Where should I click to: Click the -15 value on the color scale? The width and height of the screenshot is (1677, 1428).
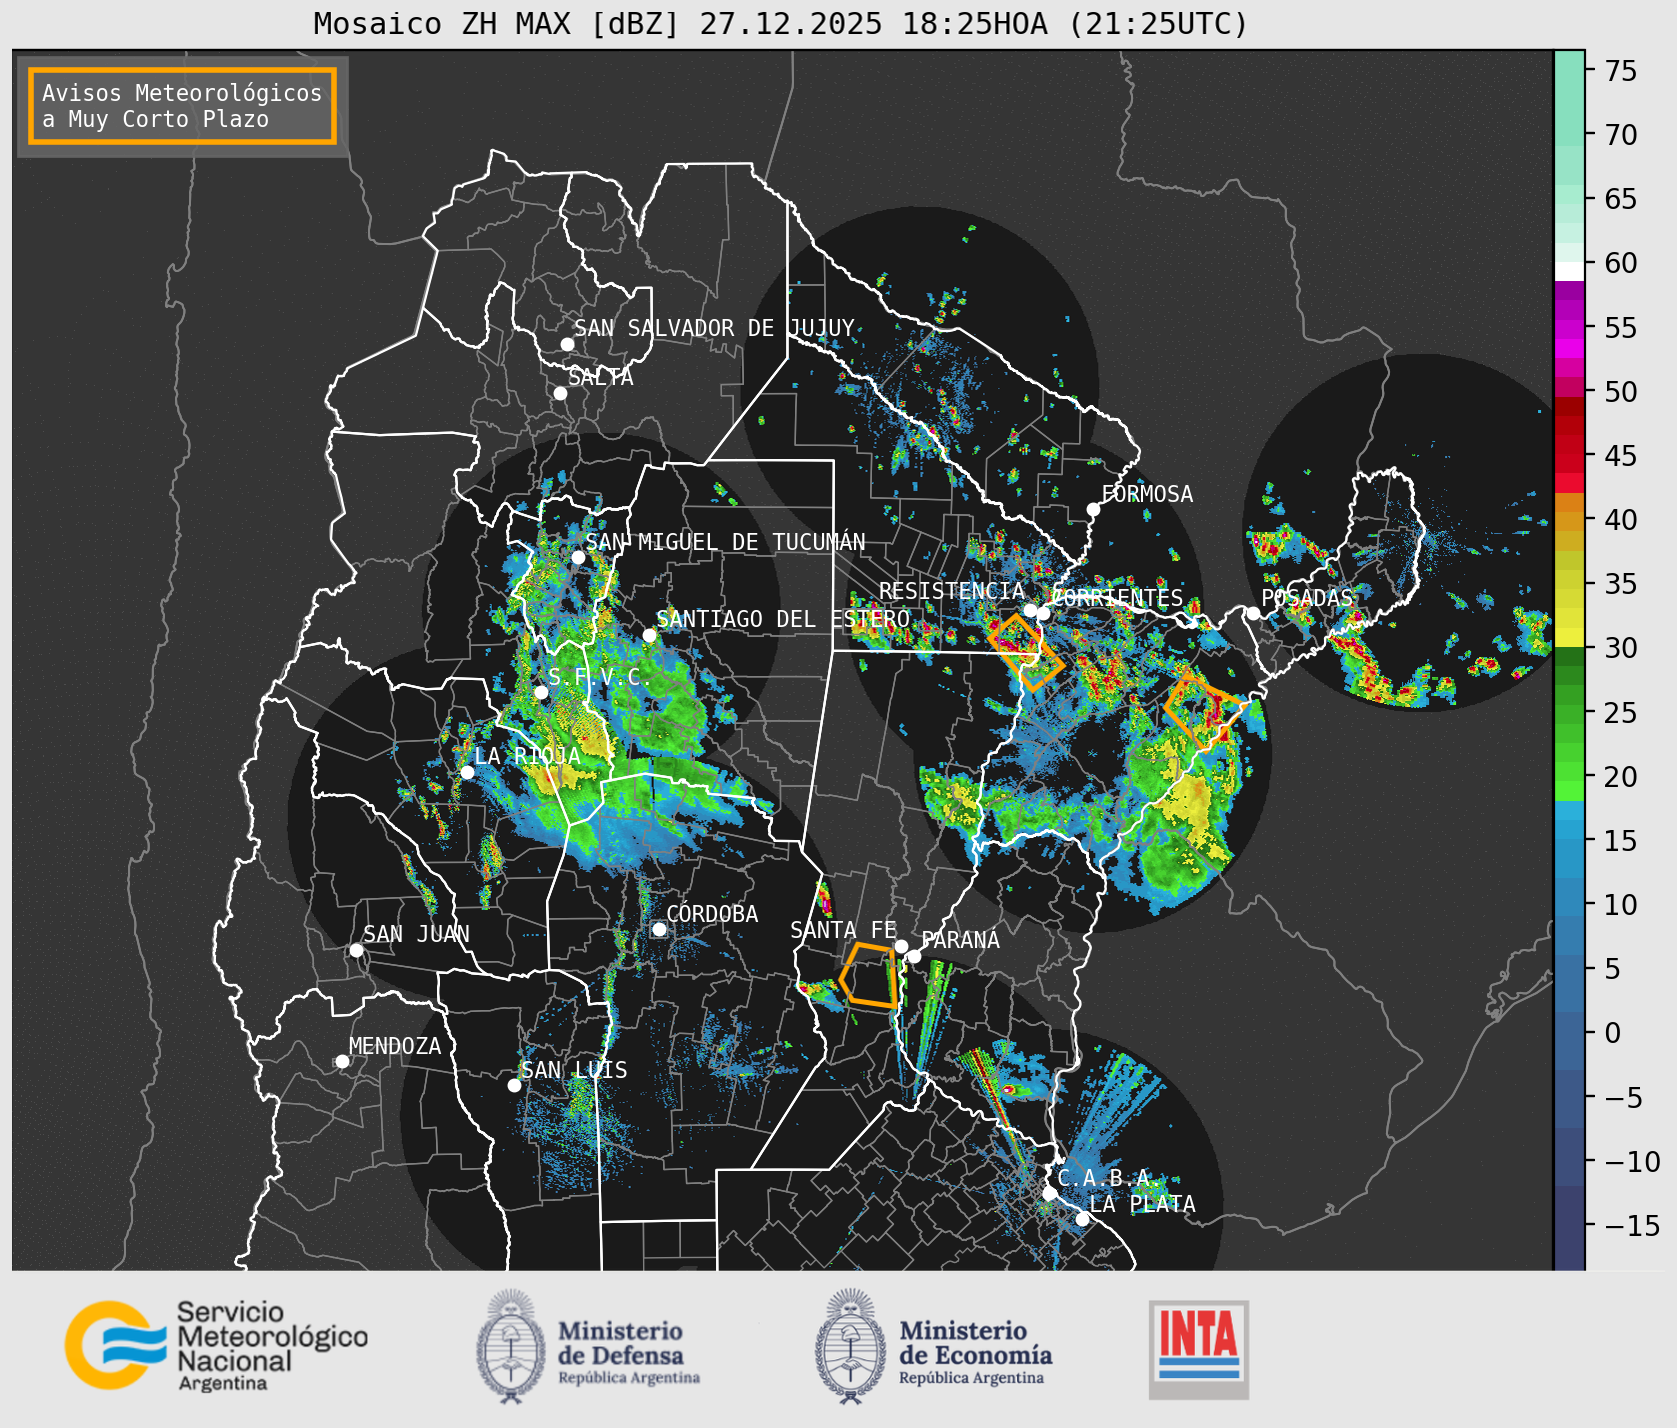[x=1632, y=1225]
